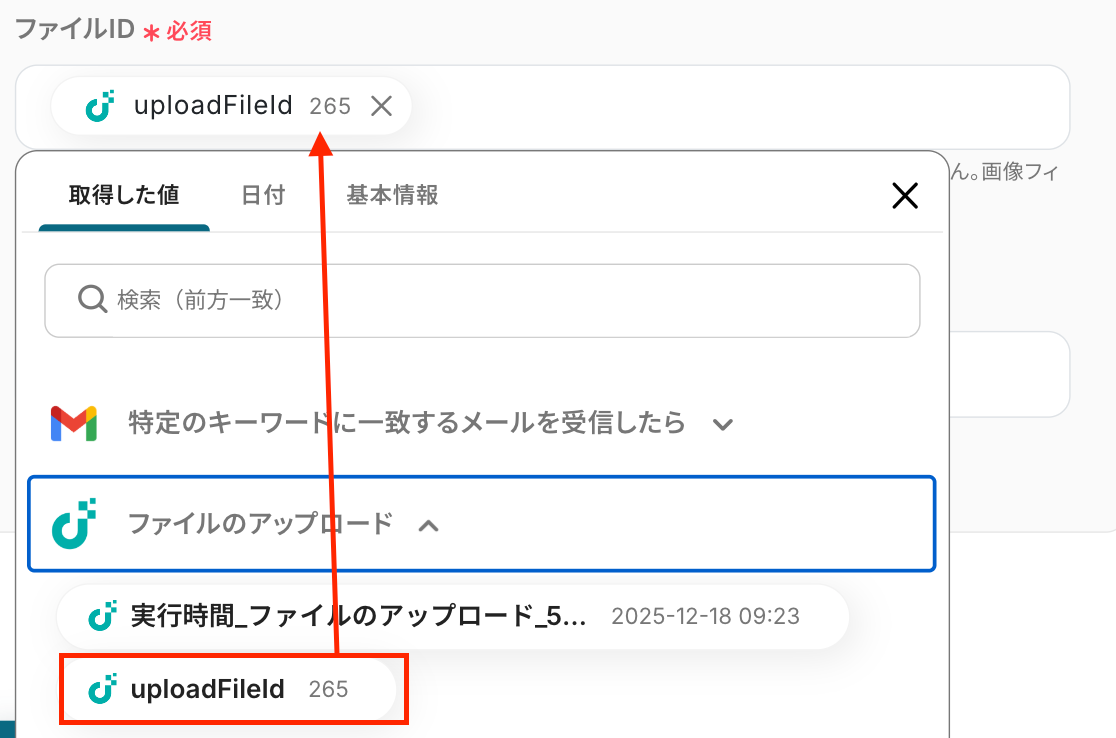The height and width of the screenshot is (738, 1116).
Task: Remove the uploadFileId chip with the X
Action: (x=381, y=106)
